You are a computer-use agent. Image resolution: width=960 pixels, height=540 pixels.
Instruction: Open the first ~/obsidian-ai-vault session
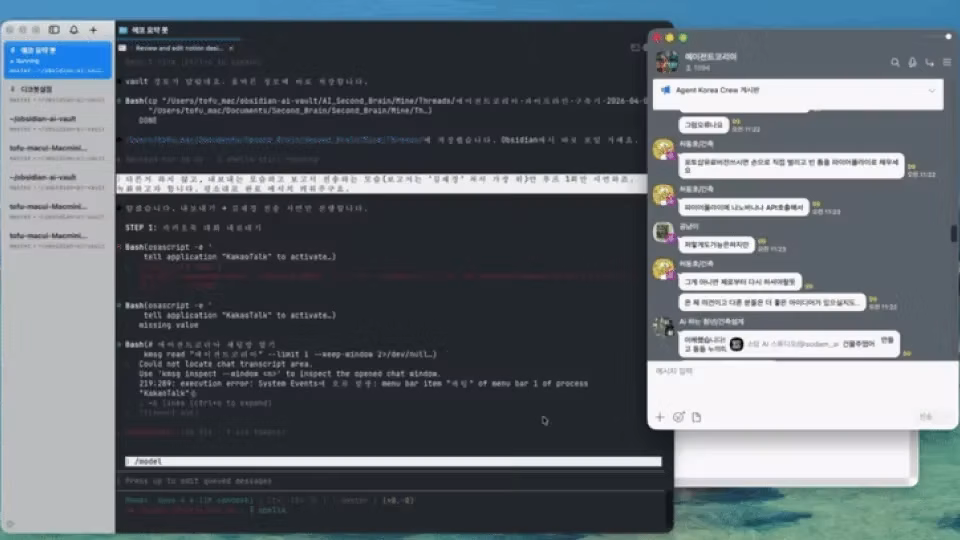(x=58, y=123)
